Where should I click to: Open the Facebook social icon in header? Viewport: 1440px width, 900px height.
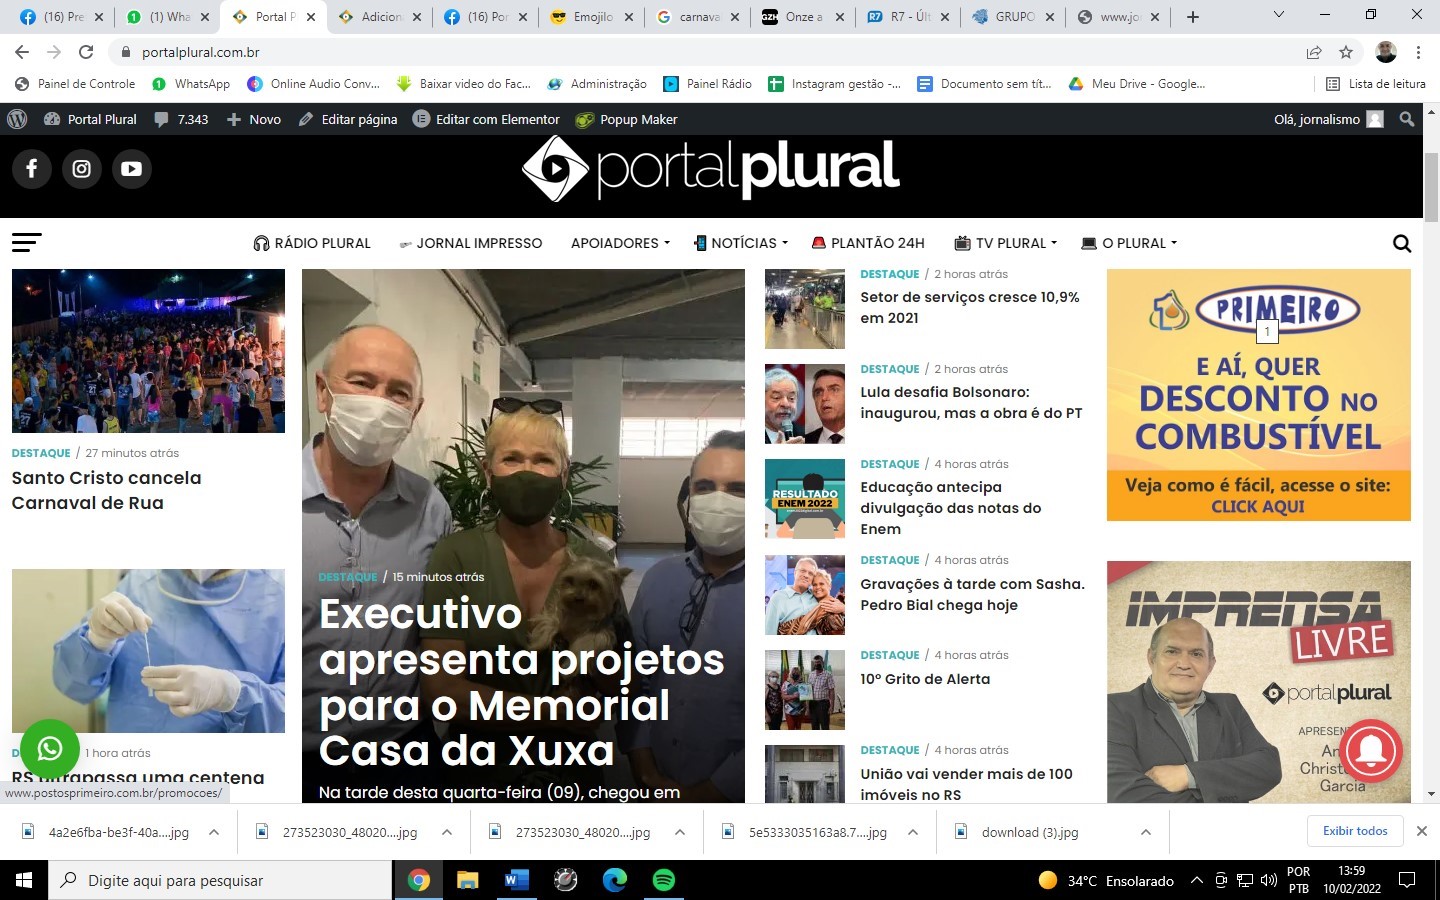(32, 169)
